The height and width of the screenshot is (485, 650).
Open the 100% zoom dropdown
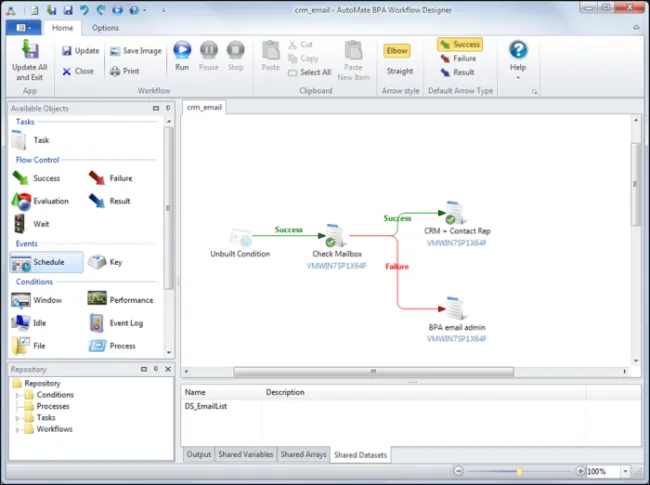click(625, 471)
